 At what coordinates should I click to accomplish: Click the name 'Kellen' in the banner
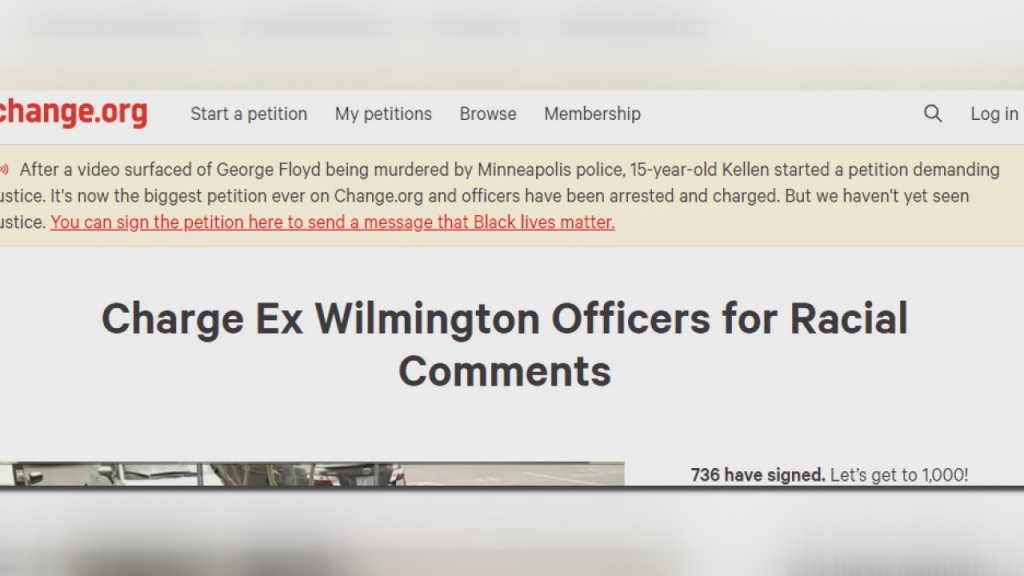747,170
